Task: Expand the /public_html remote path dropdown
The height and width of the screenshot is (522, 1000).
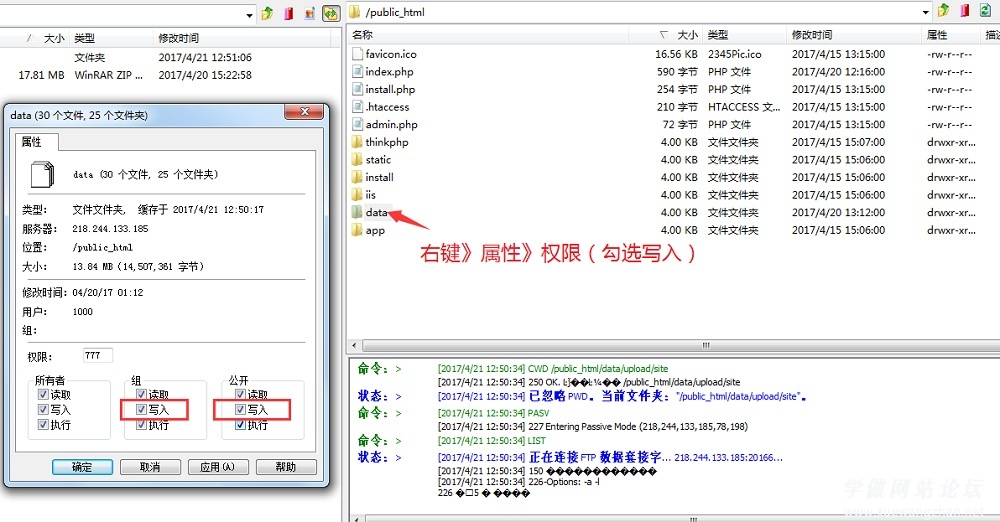Action: point(925,12)
